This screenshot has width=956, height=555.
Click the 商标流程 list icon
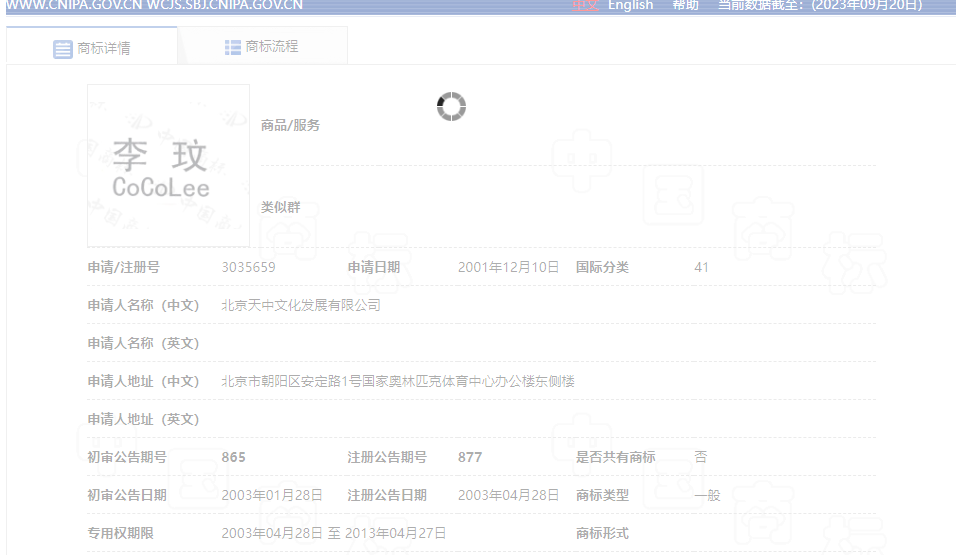point(232,48)
